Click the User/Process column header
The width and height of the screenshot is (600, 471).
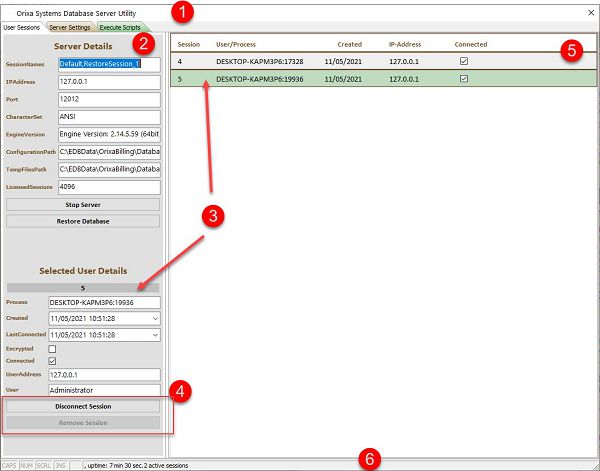(236, 44)
